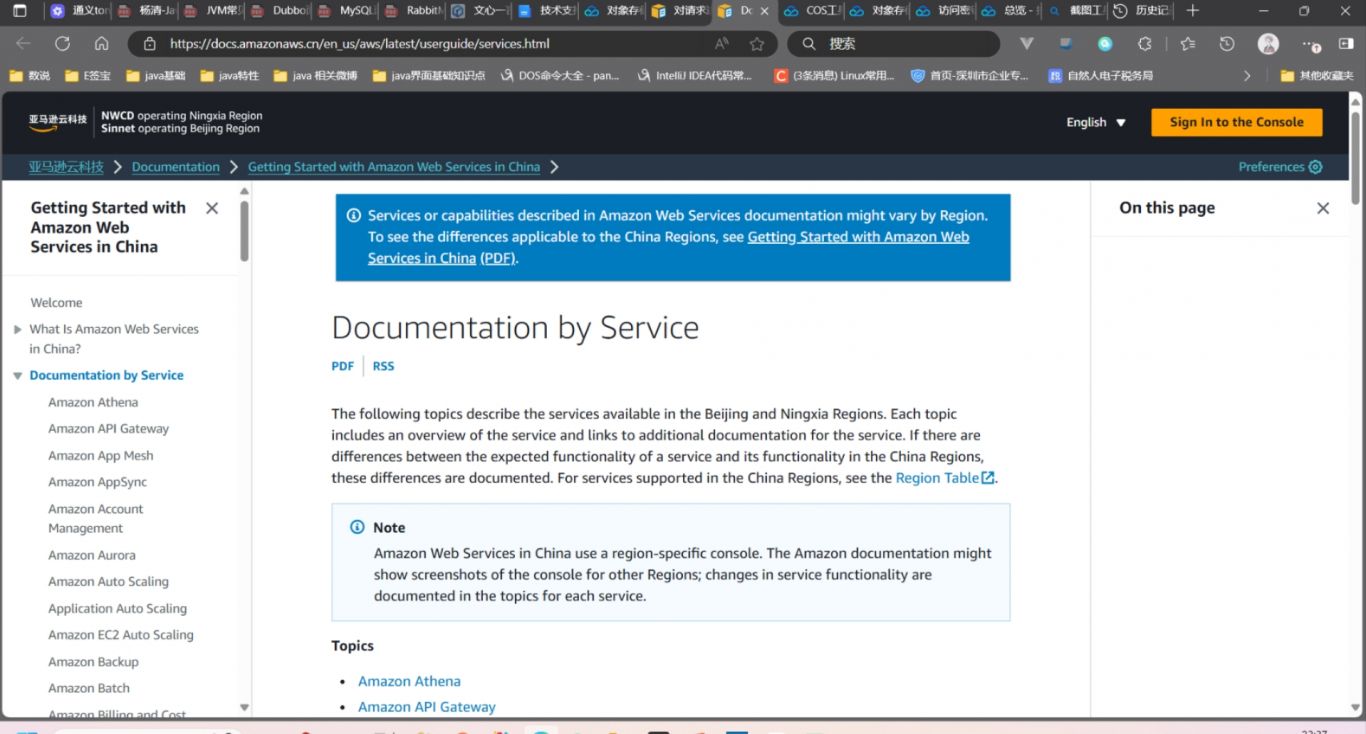1366x734 pixels.
Task: Select Amazon Athena in sidebar tree
Action: pyautogui.click(x=93, y=402)
